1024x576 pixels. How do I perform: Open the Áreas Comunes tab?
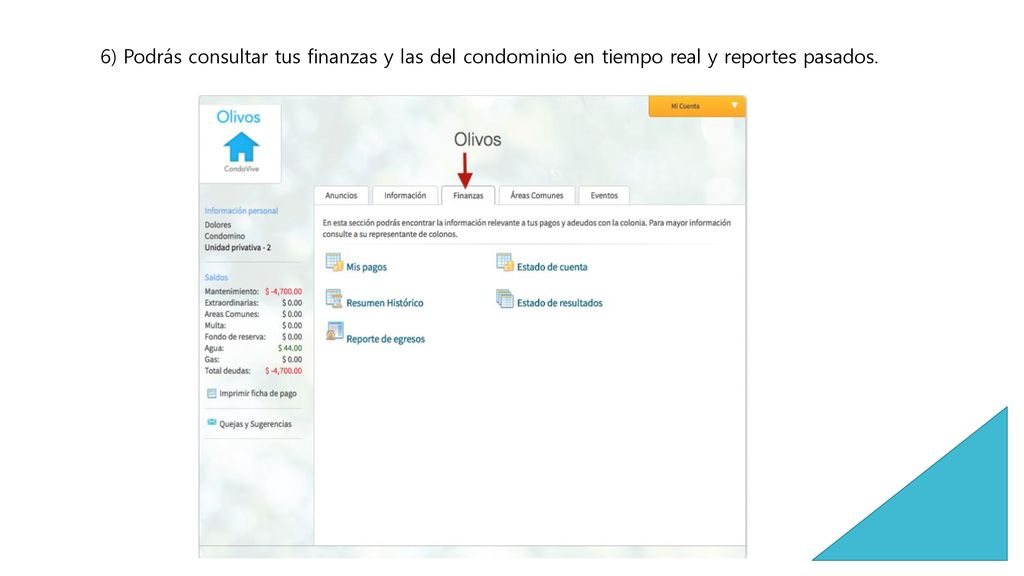click(x=537, y=195)
